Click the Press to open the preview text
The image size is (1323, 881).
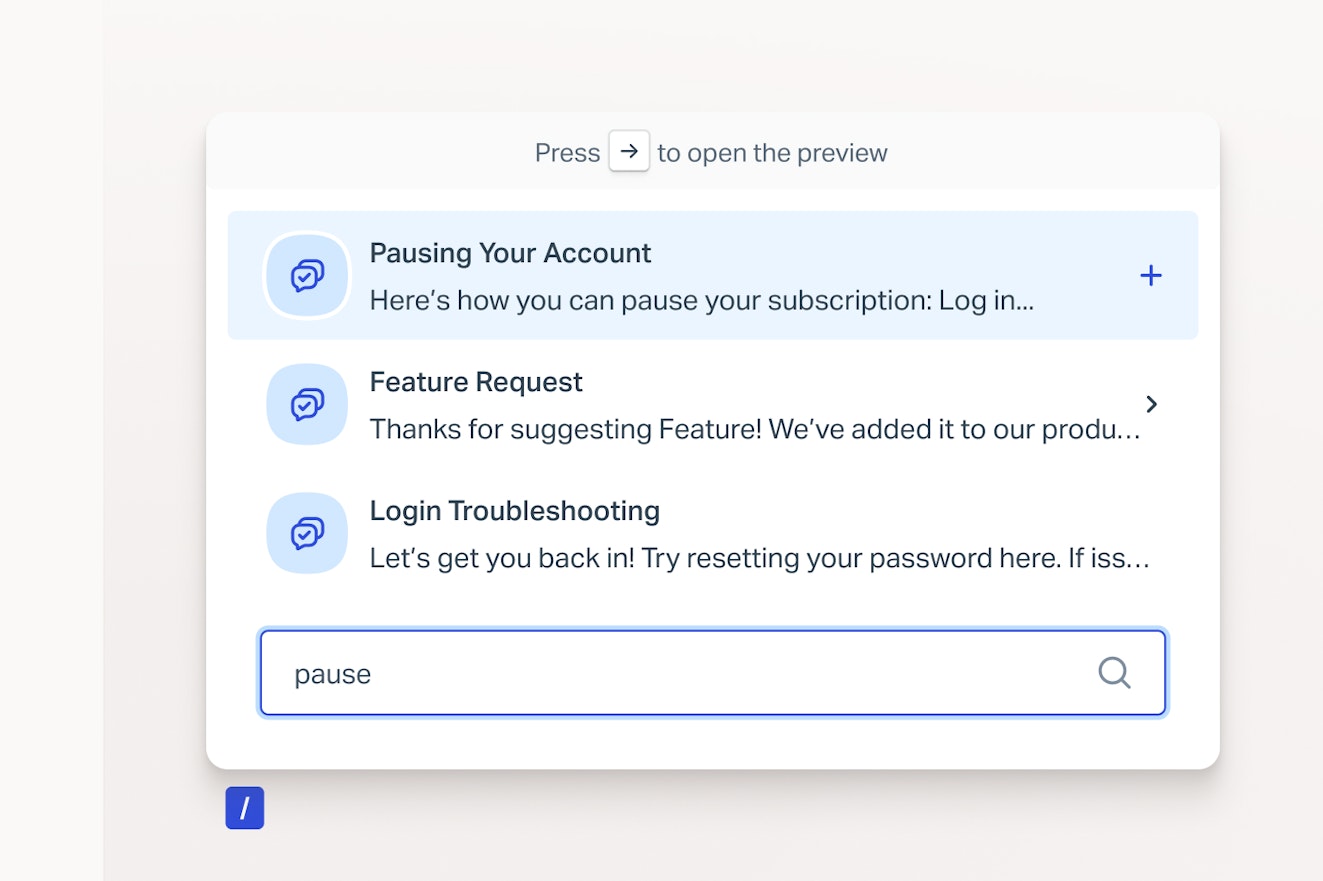[710, 152]
